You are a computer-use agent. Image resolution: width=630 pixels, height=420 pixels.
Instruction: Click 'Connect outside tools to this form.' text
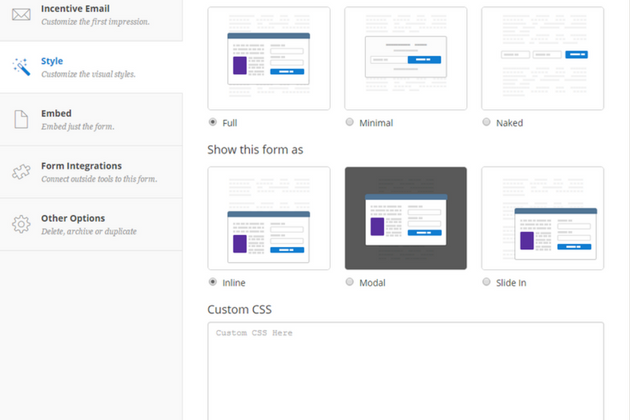(x=99, y=179)
